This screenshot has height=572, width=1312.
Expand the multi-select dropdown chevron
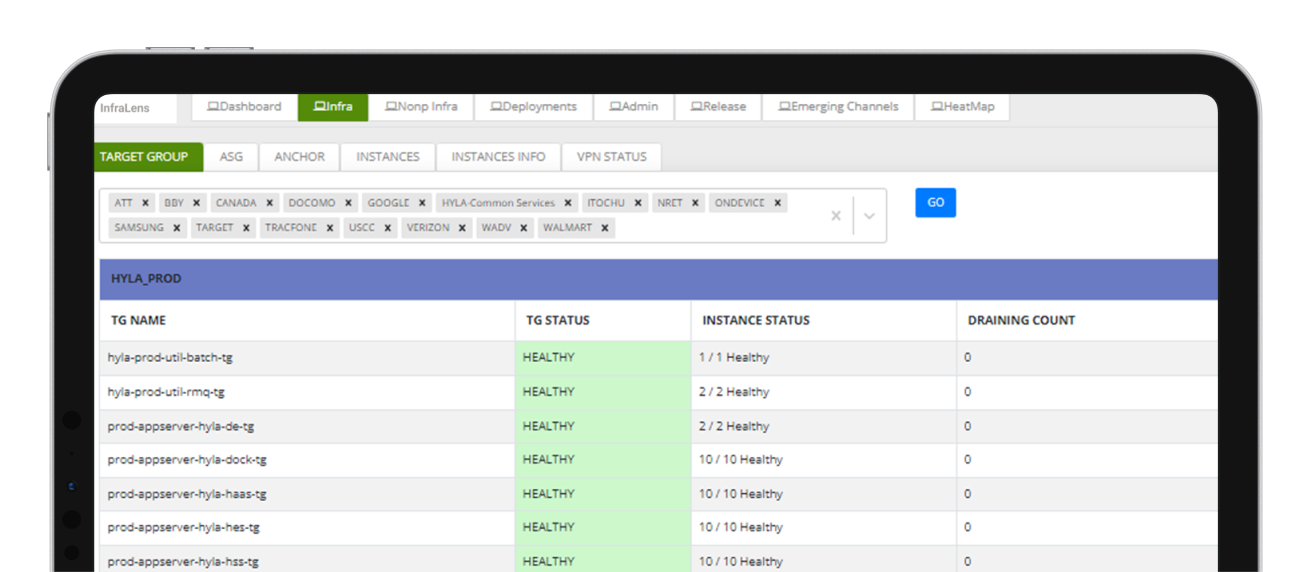click(869, 216)
